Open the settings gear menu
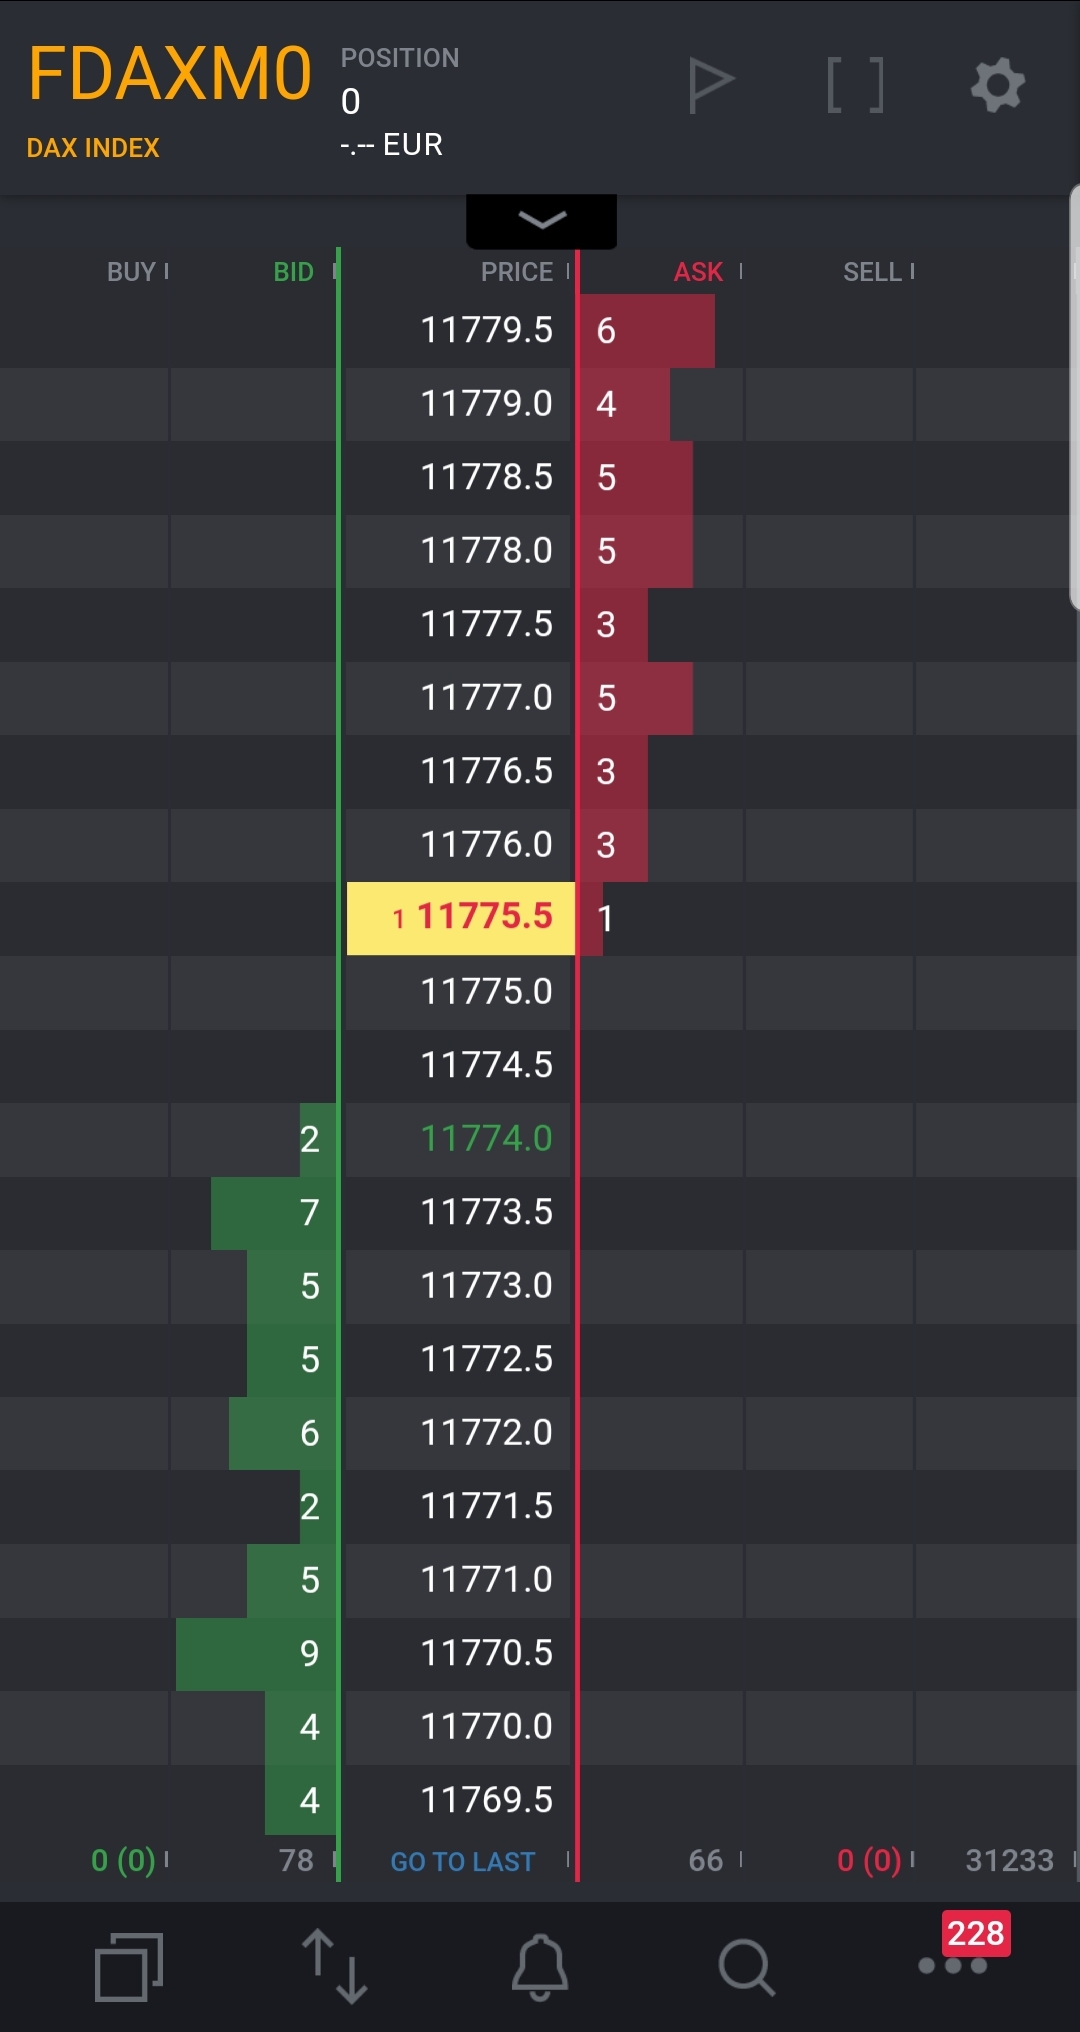 (996, 85)
